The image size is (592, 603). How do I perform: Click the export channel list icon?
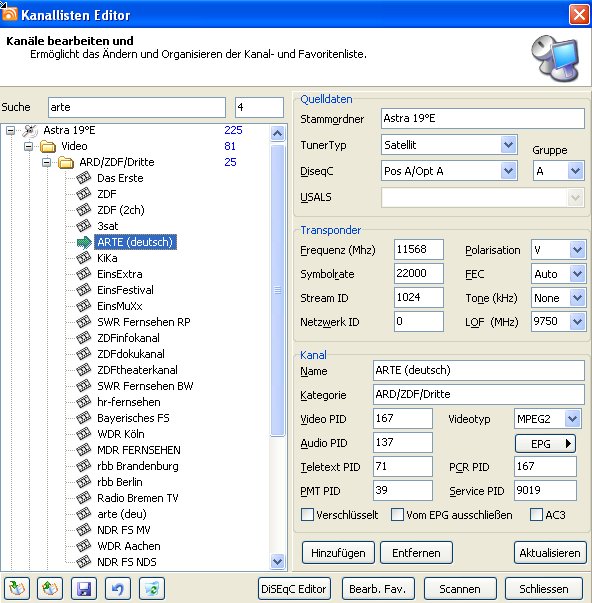tap(50, 588)
